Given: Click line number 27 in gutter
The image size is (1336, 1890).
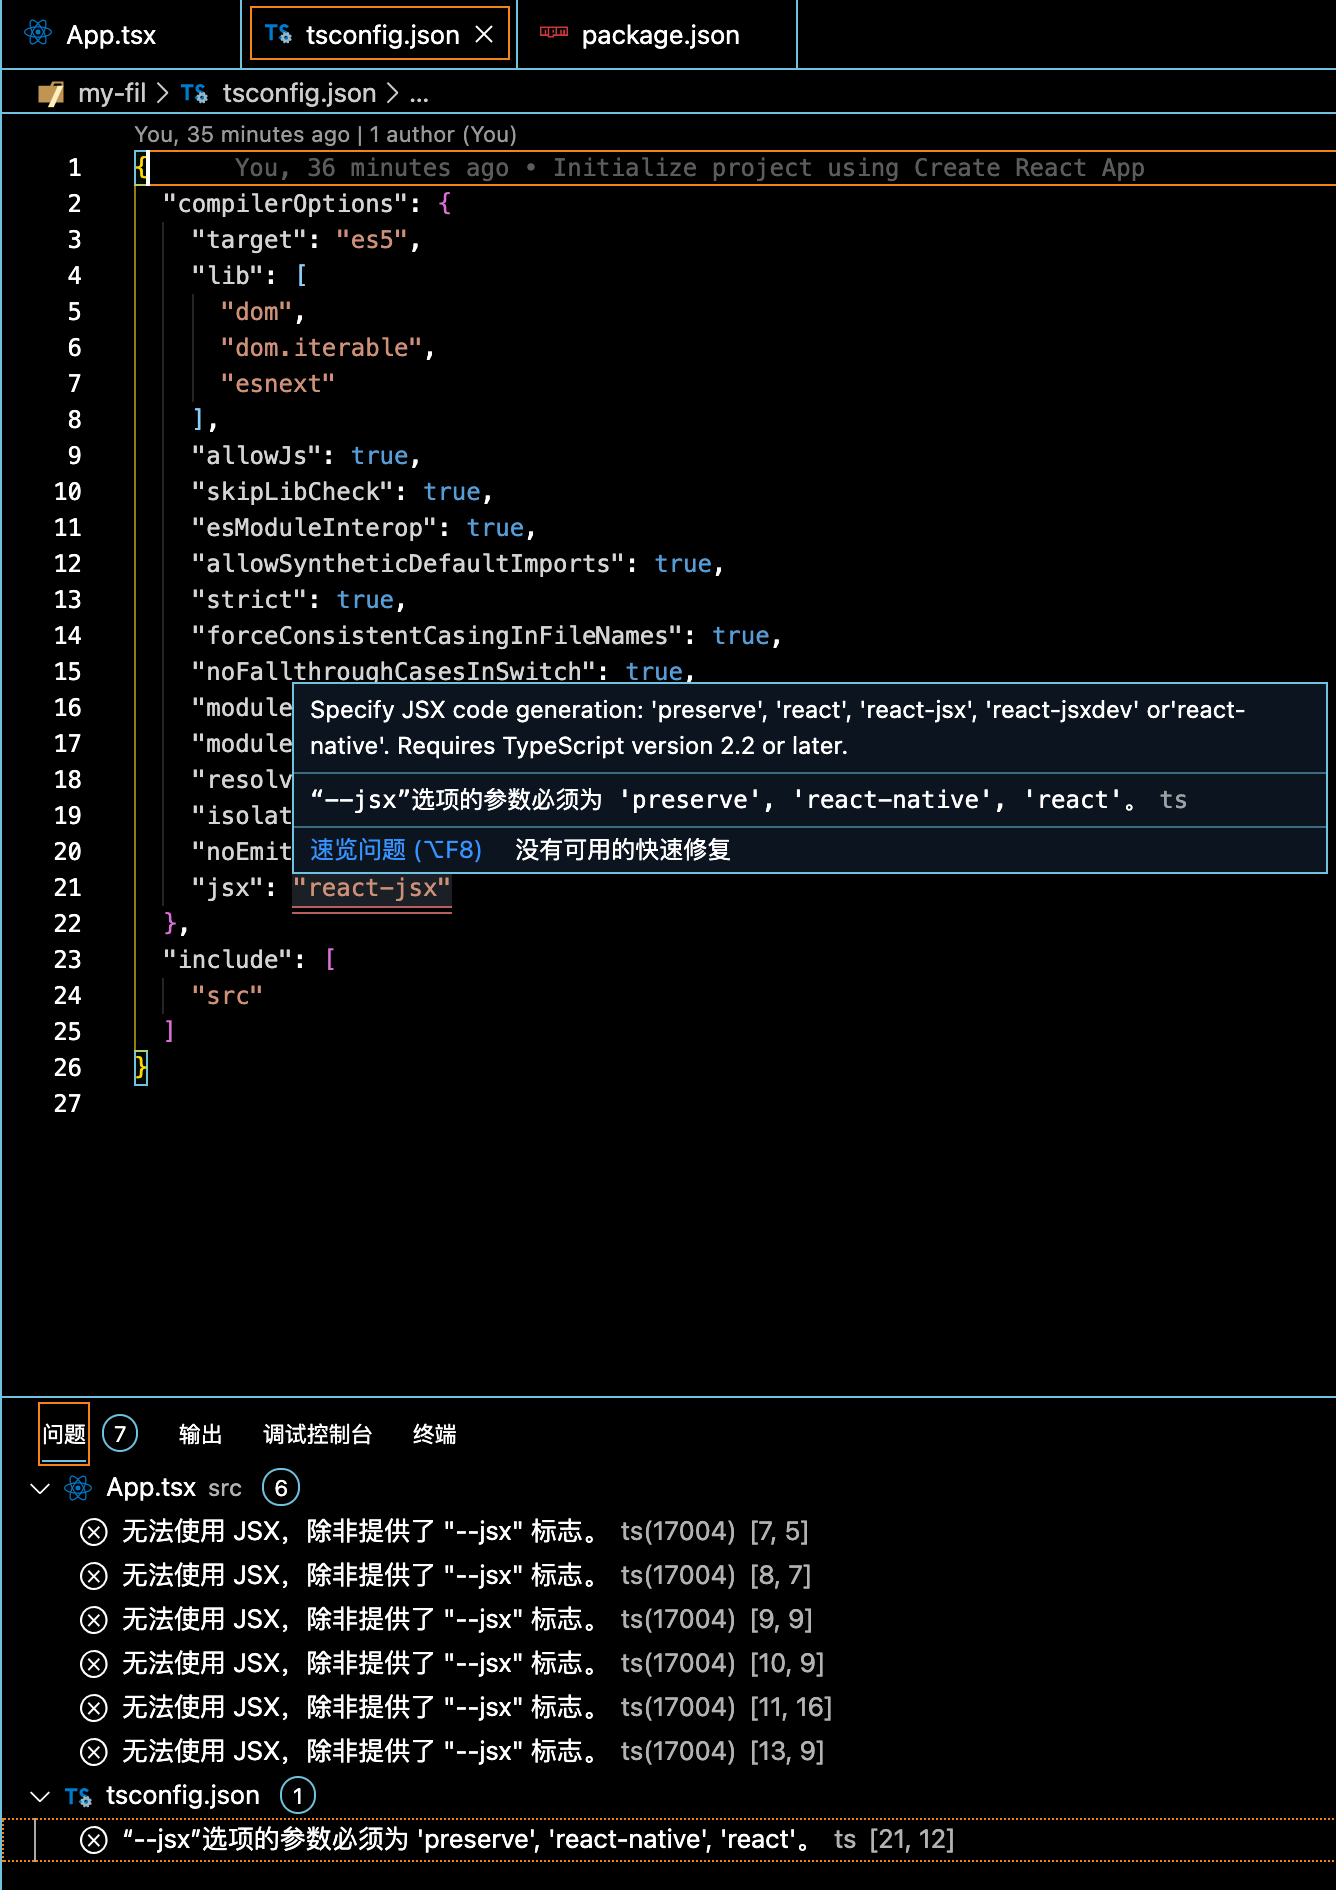Looking at the screenshot, I should coord(67,1103).
